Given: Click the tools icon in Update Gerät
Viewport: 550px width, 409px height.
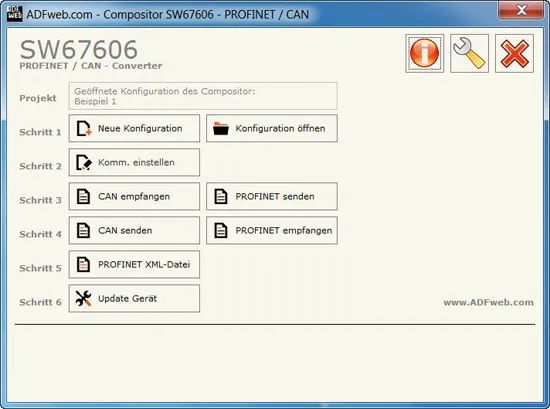Looking at the screenshot, I should tap(83, 299).
